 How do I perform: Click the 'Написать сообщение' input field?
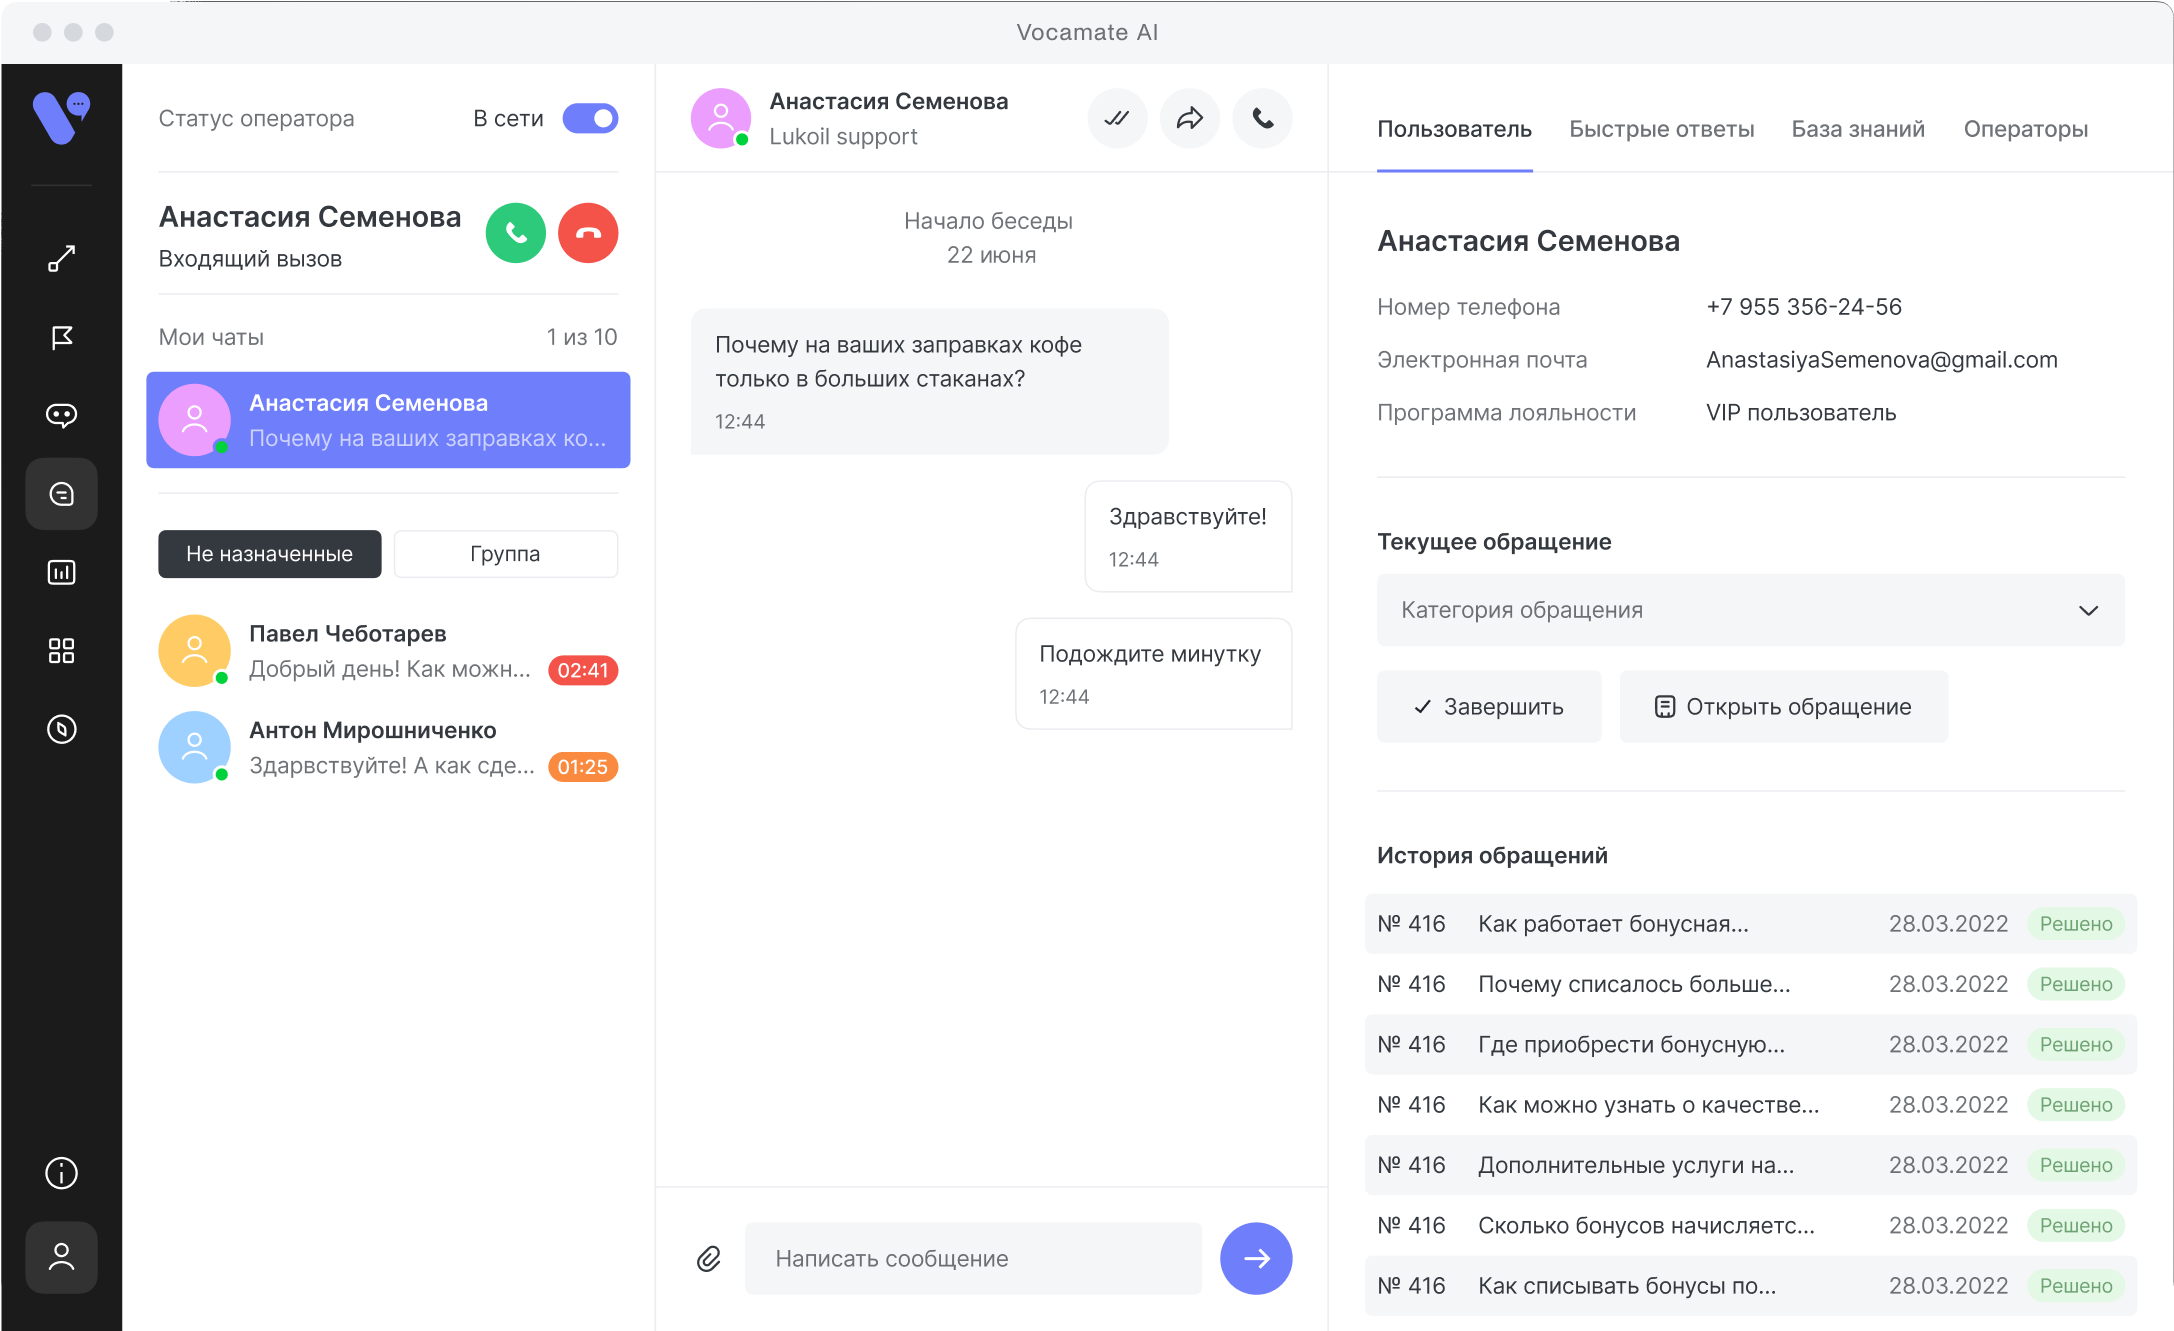pos(972,1258)
